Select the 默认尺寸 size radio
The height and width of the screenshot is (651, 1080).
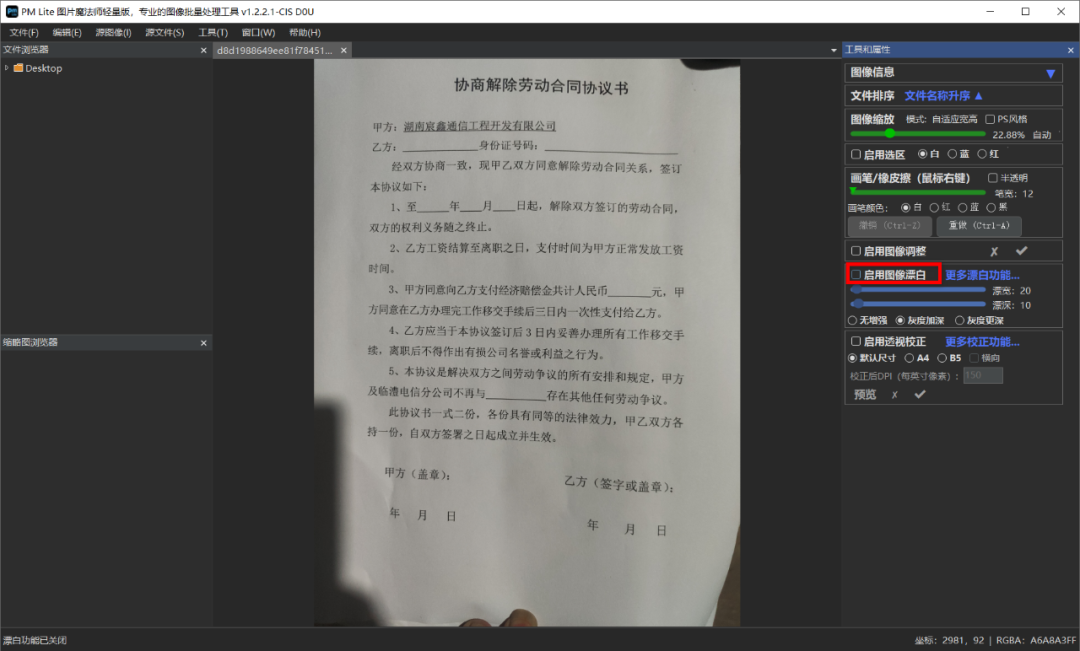[x=852, y=358]
